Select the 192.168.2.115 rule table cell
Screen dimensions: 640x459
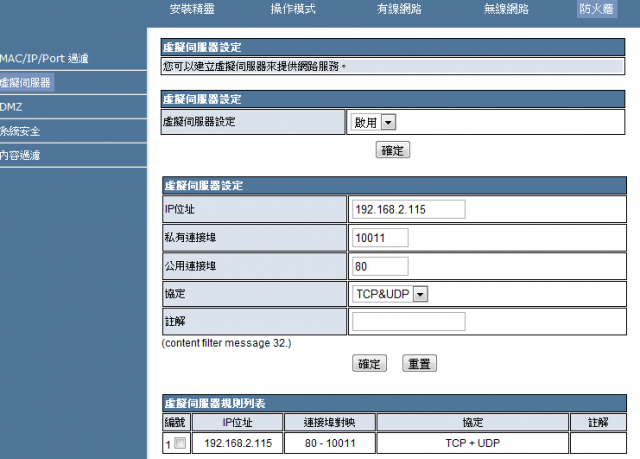(238, 443)
